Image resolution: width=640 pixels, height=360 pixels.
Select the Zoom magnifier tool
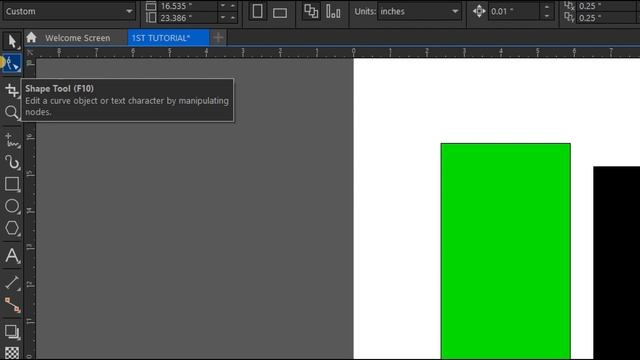pyautogui.click(x=11, y=112)
